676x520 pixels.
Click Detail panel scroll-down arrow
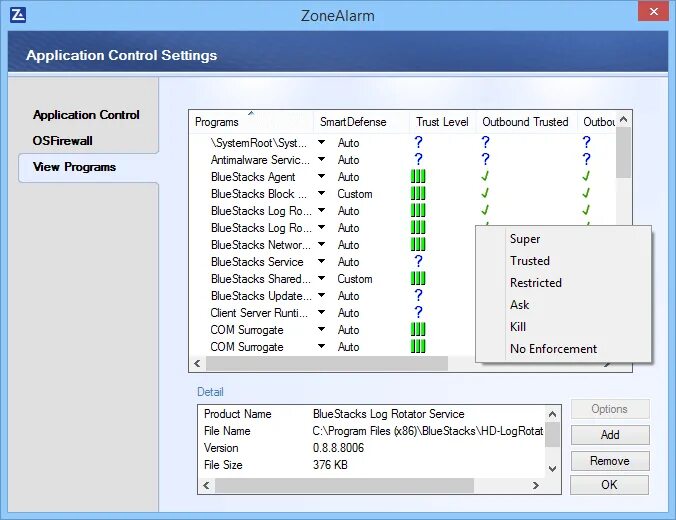[553, 469]
